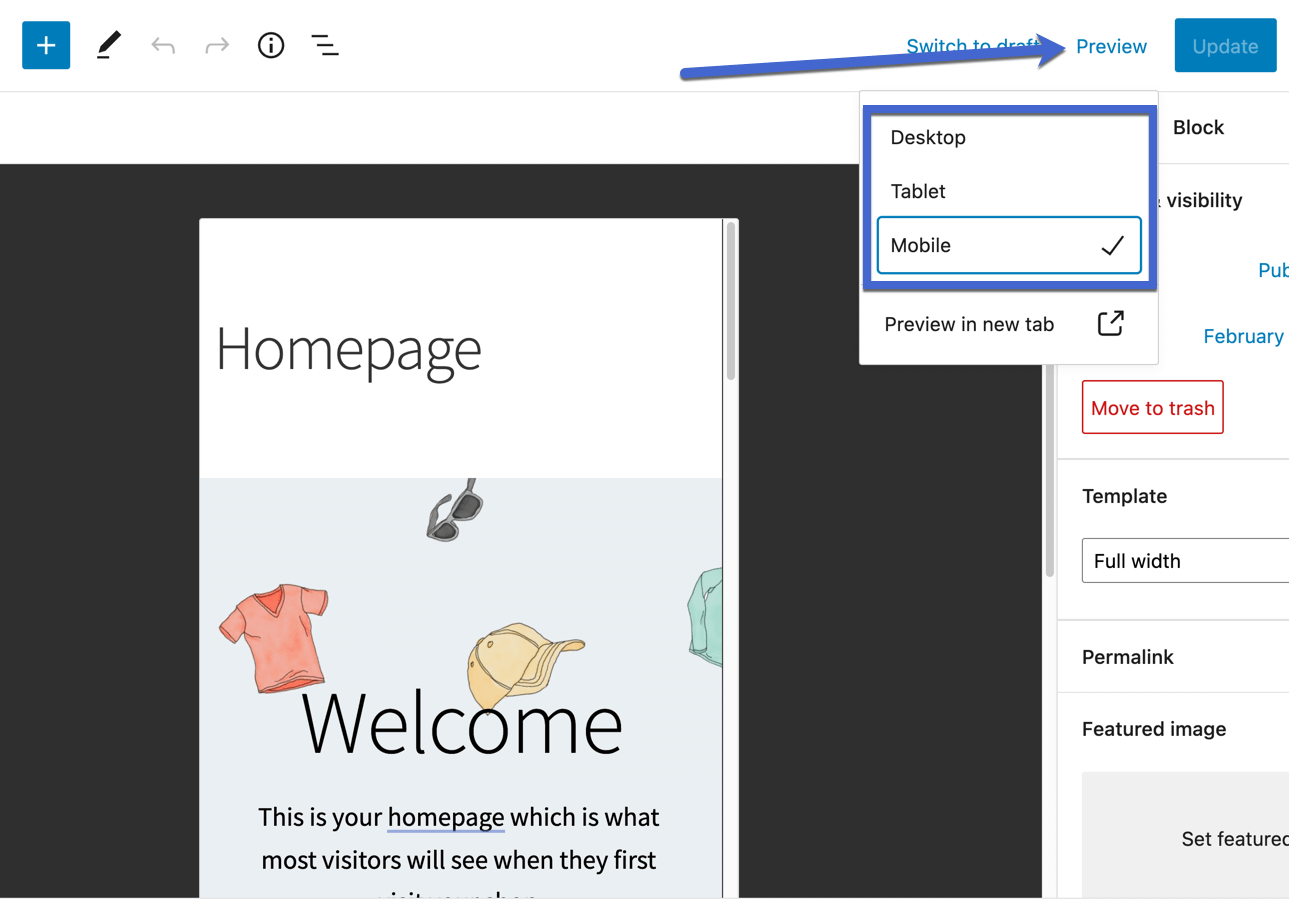This screenshot has width=1289, height=900.
Task: Expand the Permalink section
Action: pos(1127,657)
